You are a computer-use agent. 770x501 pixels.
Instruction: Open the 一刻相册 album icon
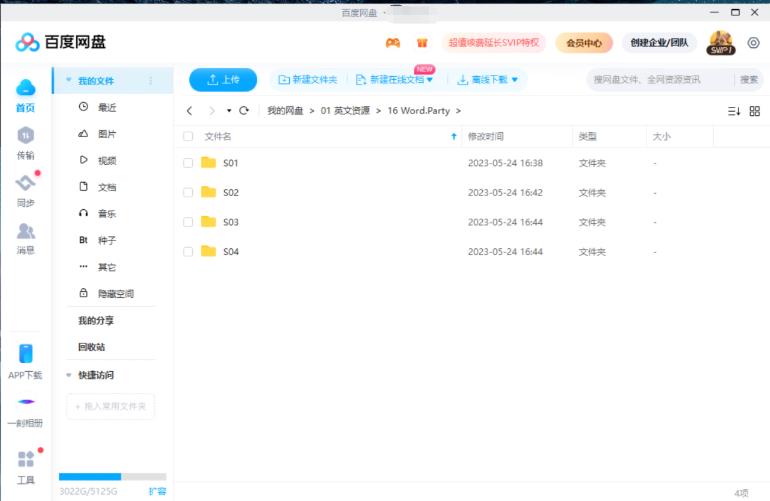pos(26,402)
